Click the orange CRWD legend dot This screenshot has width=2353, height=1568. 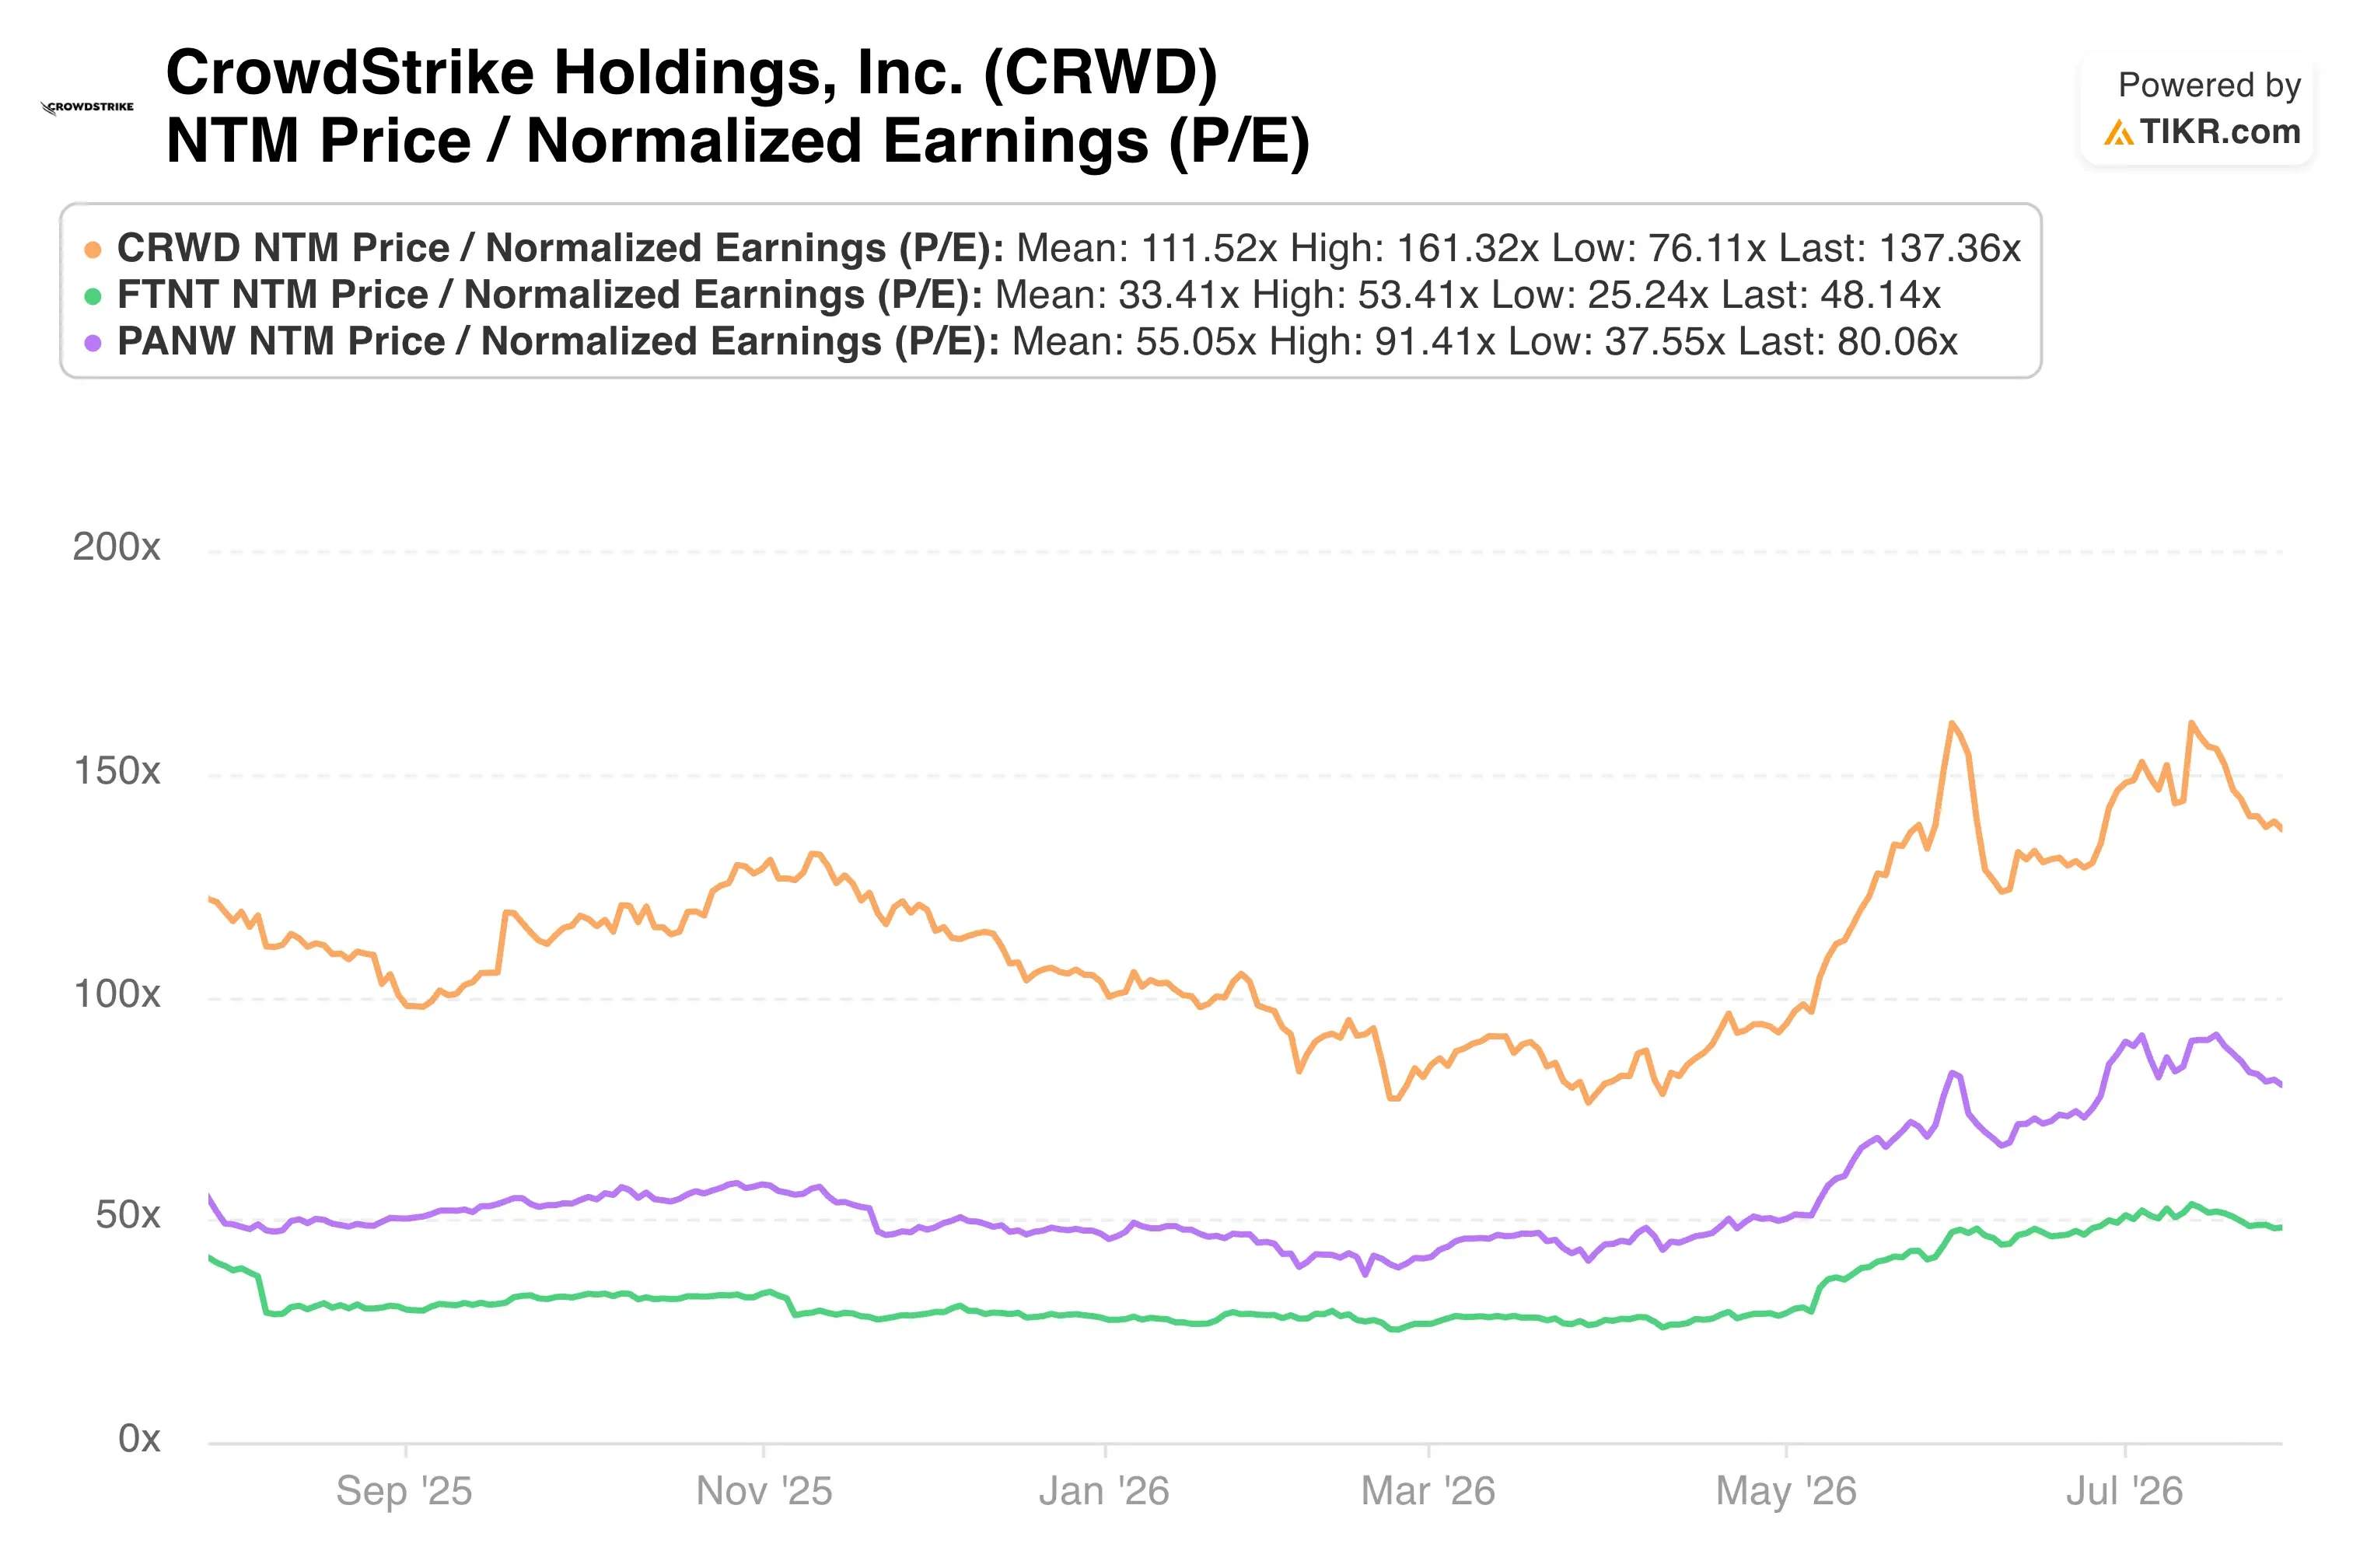click(93, 249)
